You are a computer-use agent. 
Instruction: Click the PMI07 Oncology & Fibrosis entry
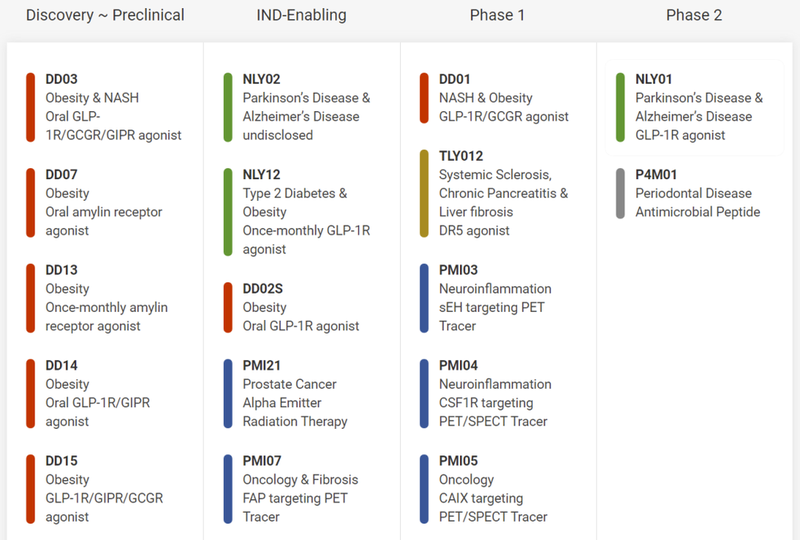[300, 488]
